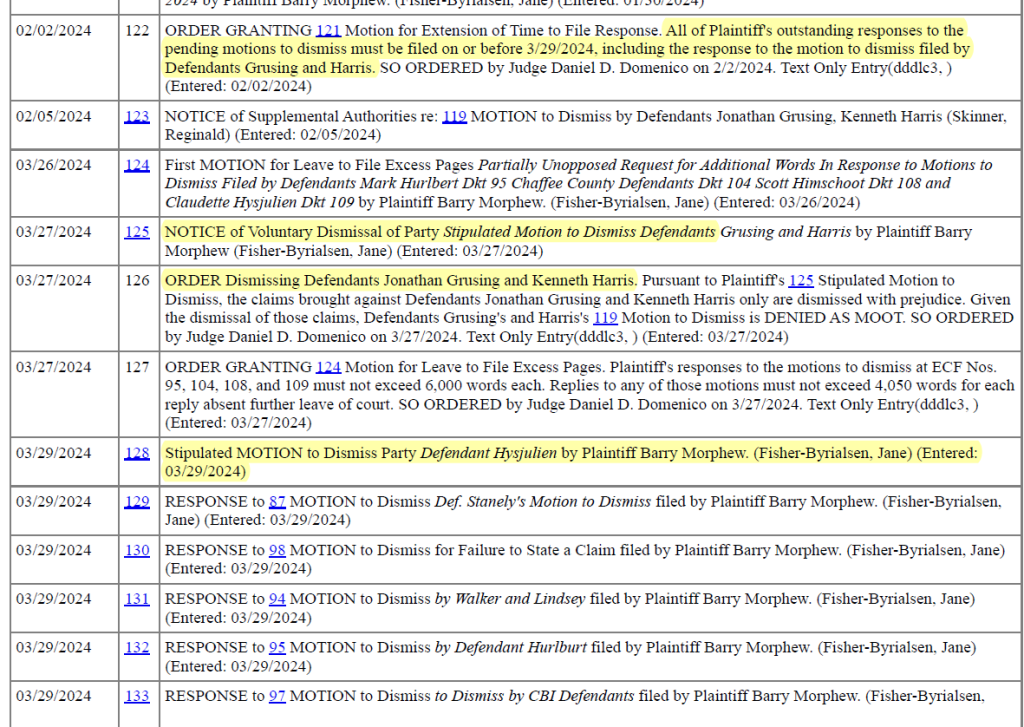Click the 98 Motion to Dismiss link

point(277,550)
